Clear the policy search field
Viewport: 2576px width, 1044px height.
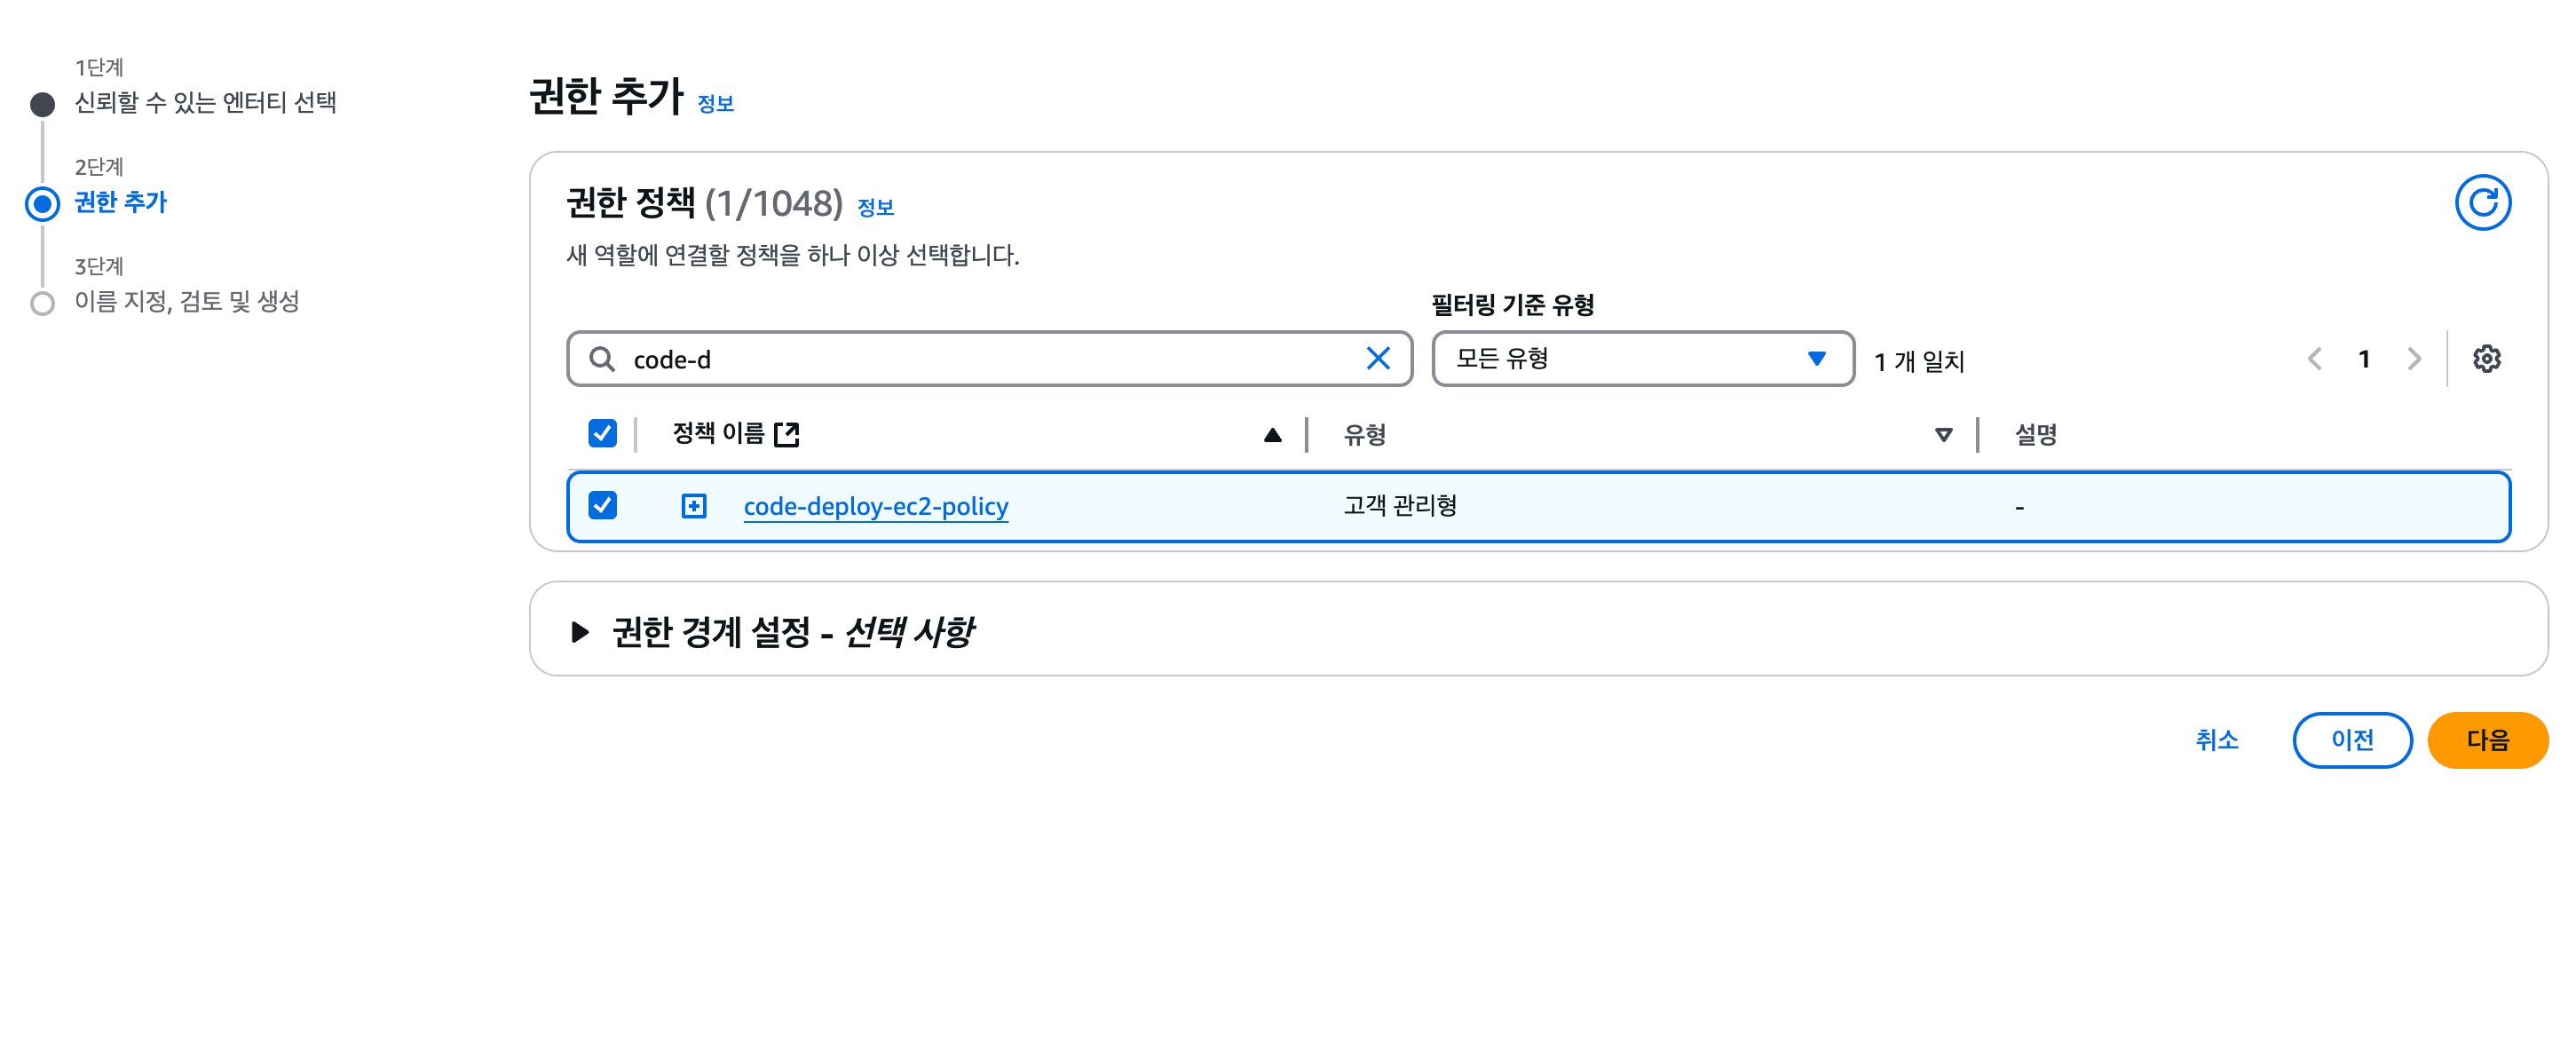tap(1377, 359)
